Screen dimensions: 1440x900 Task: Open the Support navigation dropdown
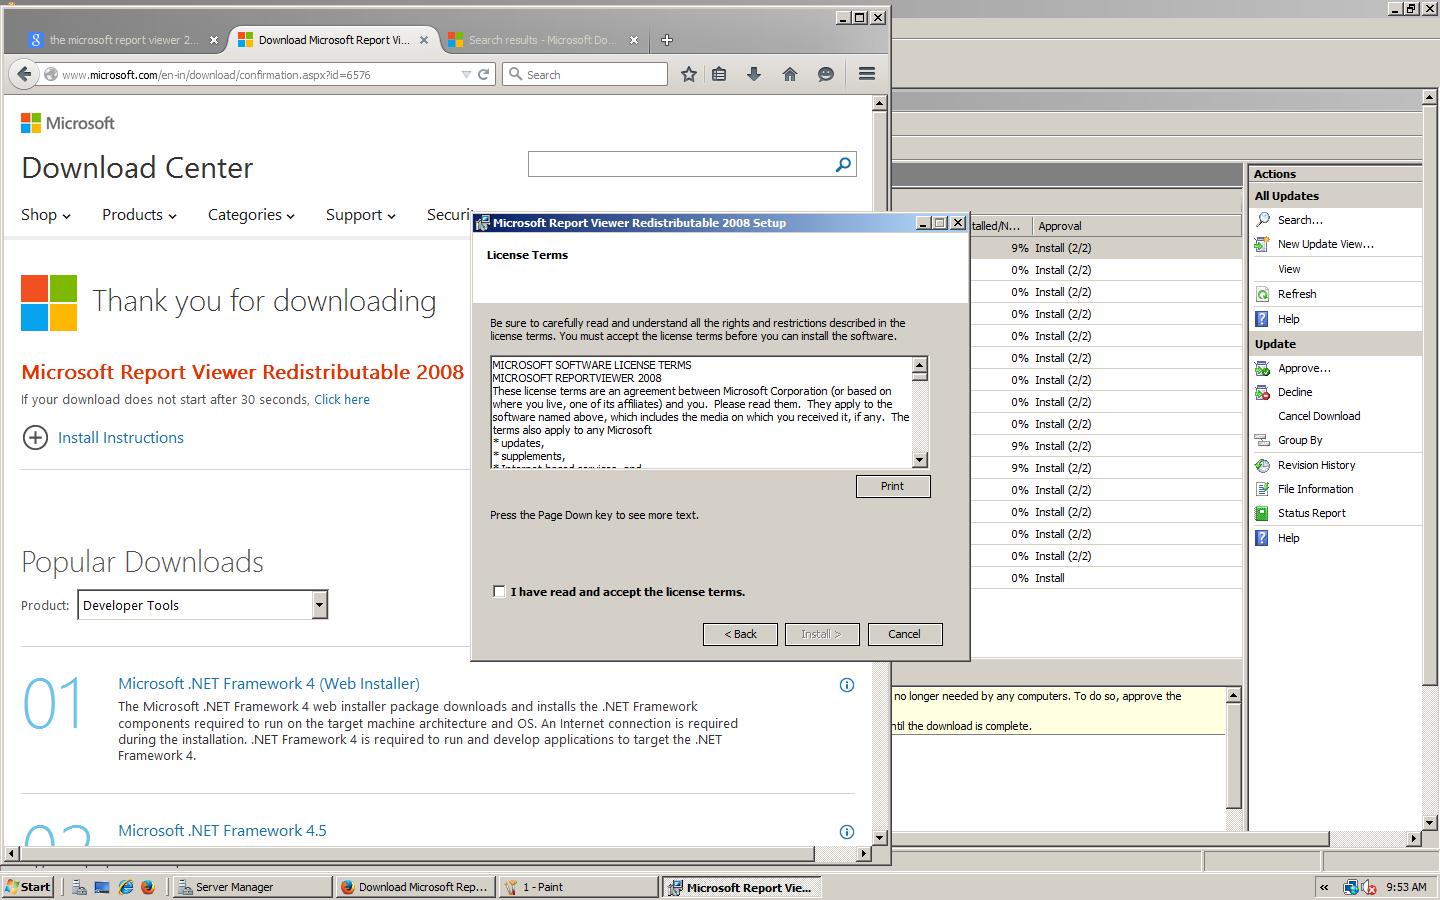(x=360, y=215)
